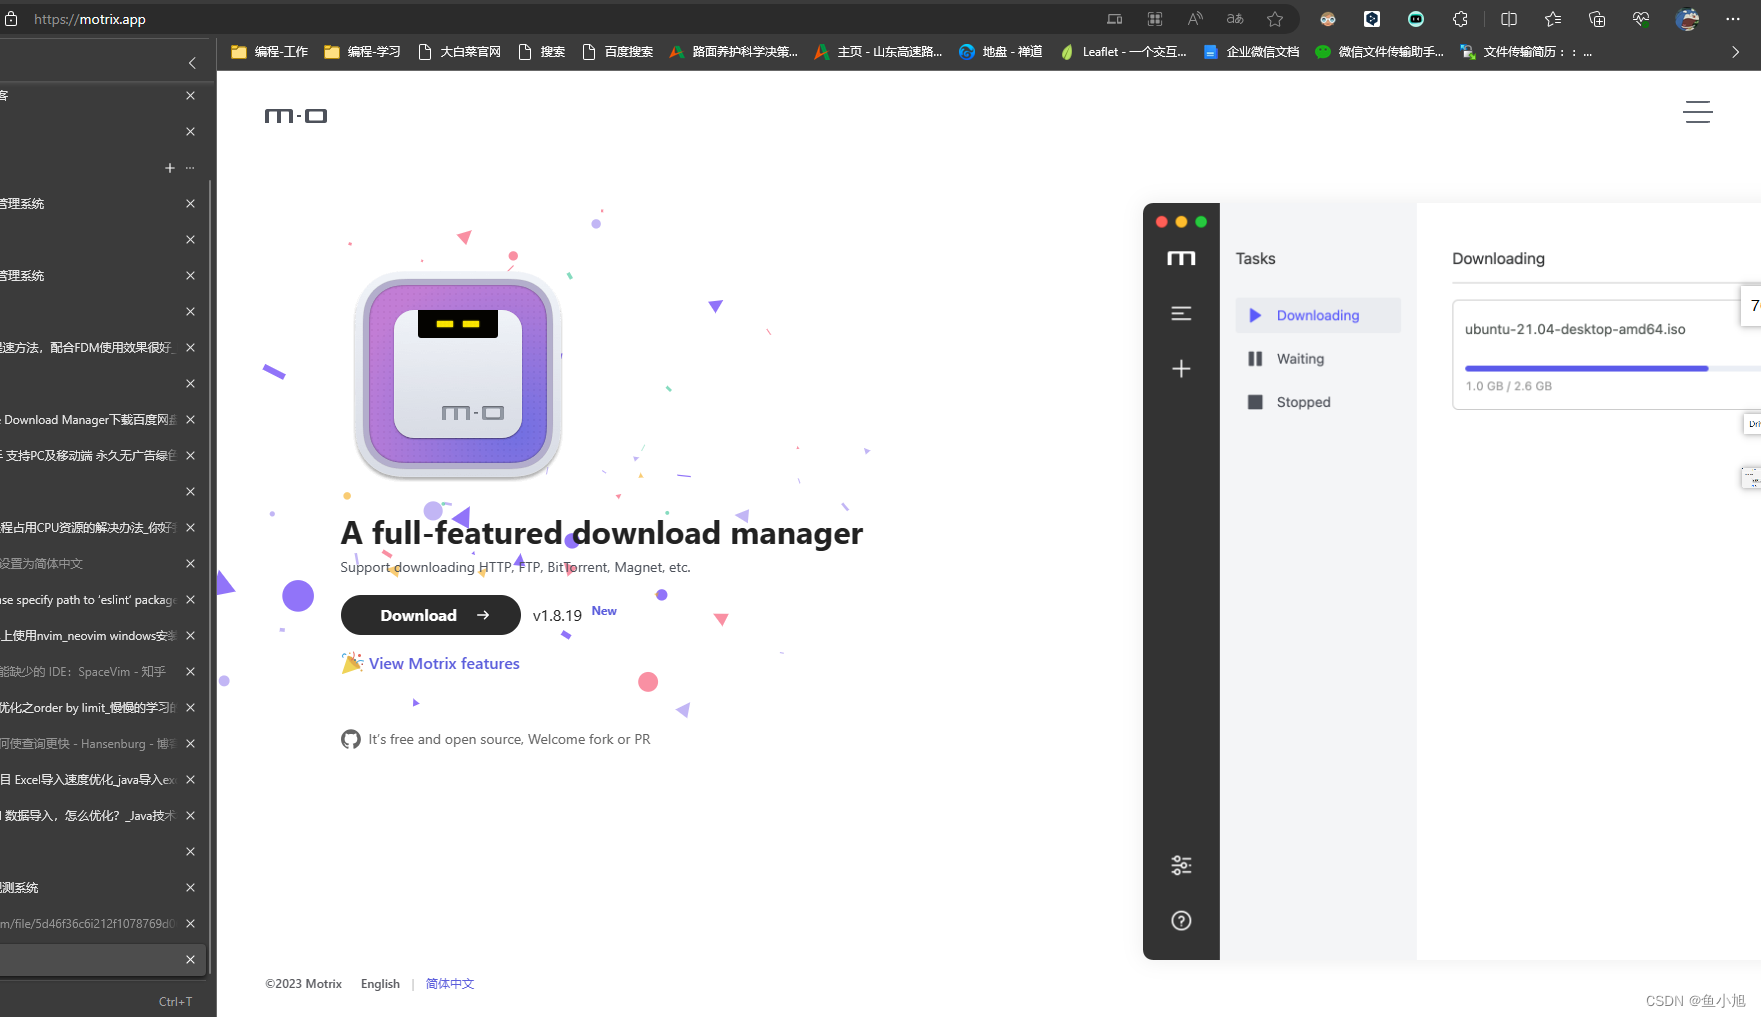1761x1017 pixels.
Task: Select Waiting in the Motrix preview tasks
Action: pyautogui.click(x=1318, y=359)
